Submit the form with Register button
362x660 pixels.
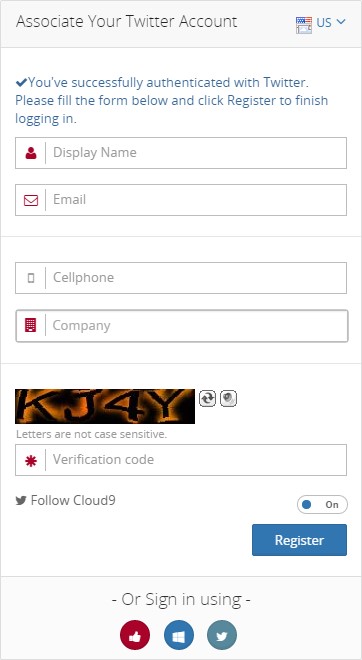pos(299,540)
